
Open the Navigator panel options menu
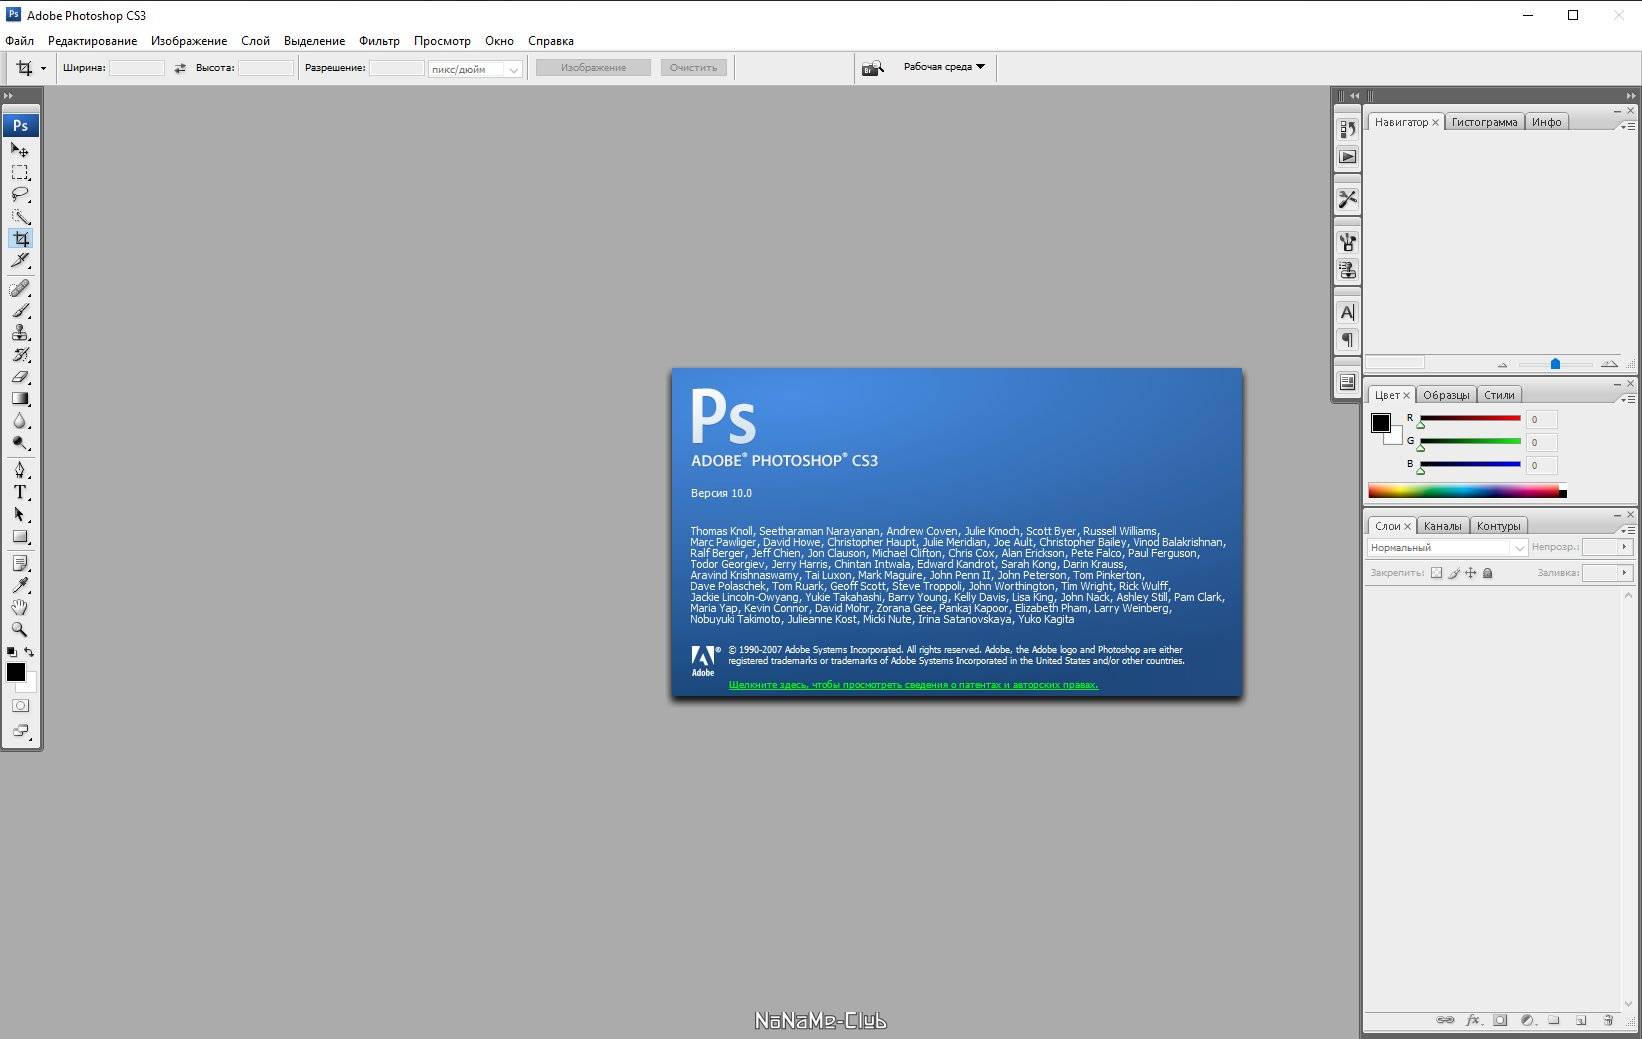tap(1627, 126)
